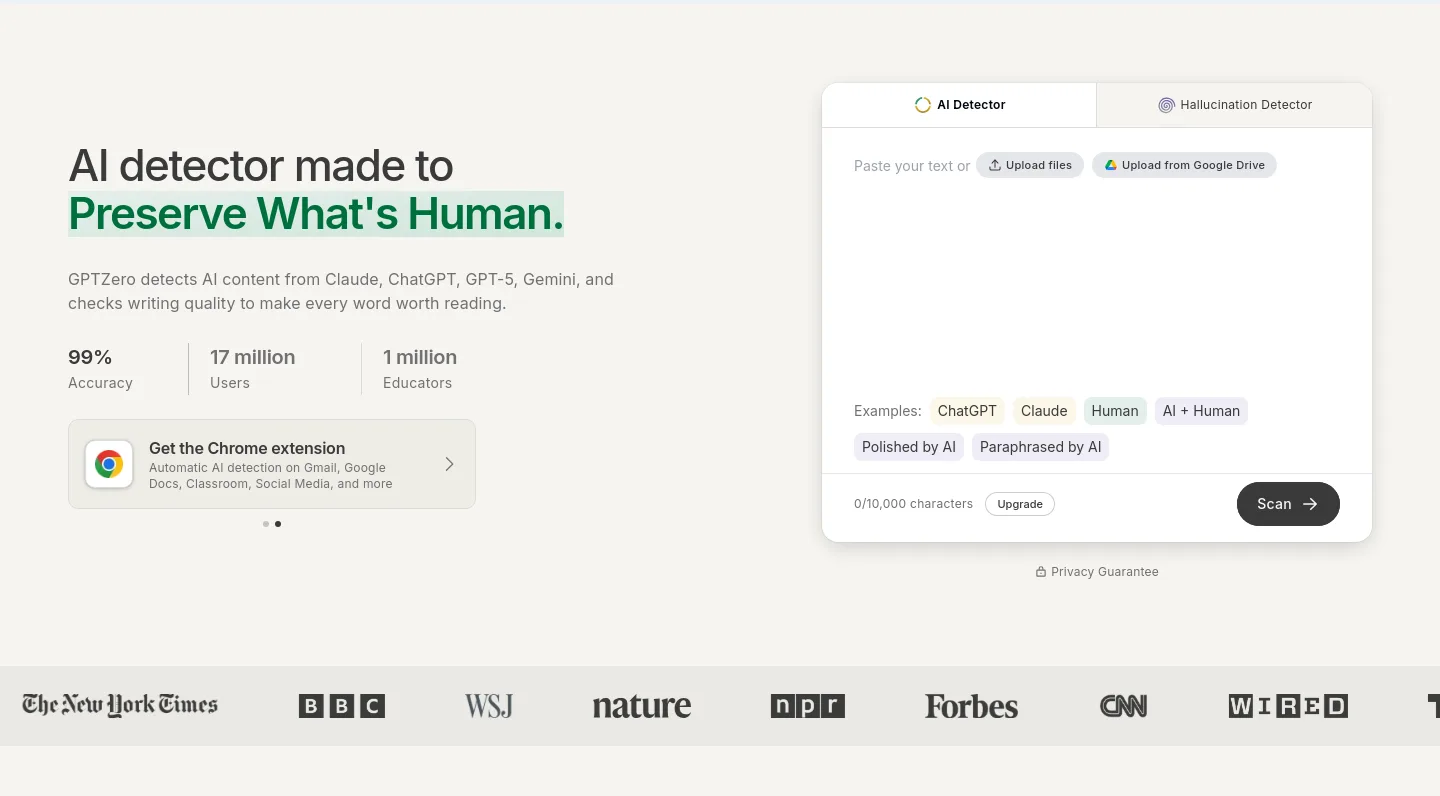Viewport: 1440px width, 796px height.
Task: Click the arrow icon on Scan
Action: (x=1310, y=504)
